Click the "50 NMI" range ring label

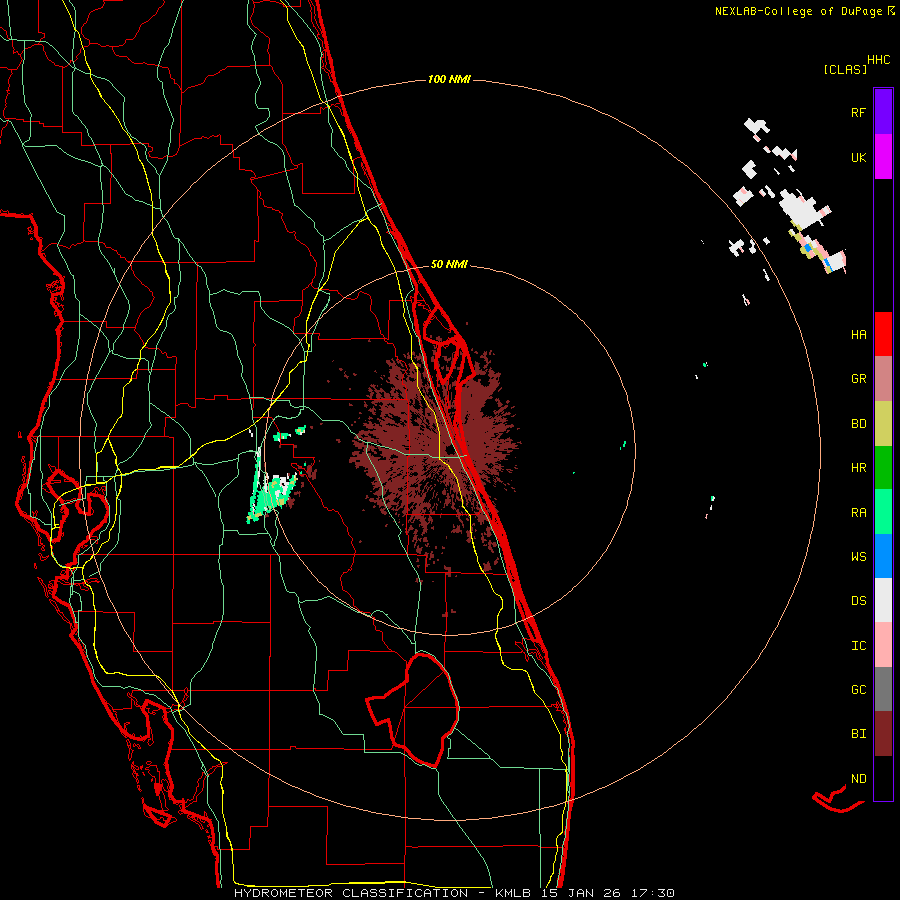[449, 265]
